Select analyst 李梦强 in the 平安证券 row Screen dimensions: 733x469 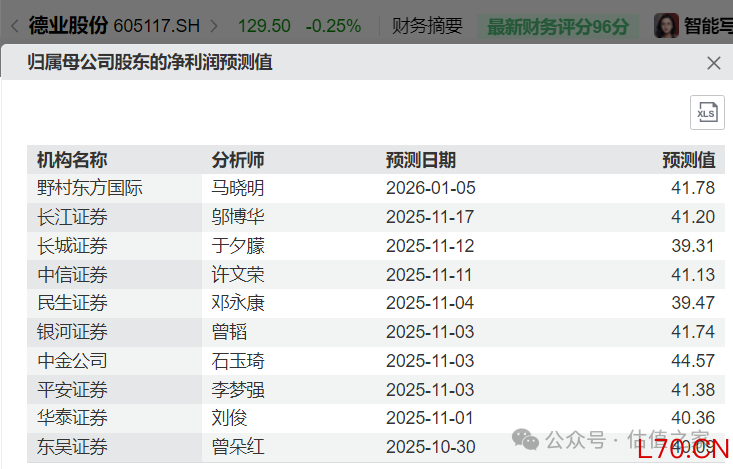pyautogui.click(x=238, y=390)
